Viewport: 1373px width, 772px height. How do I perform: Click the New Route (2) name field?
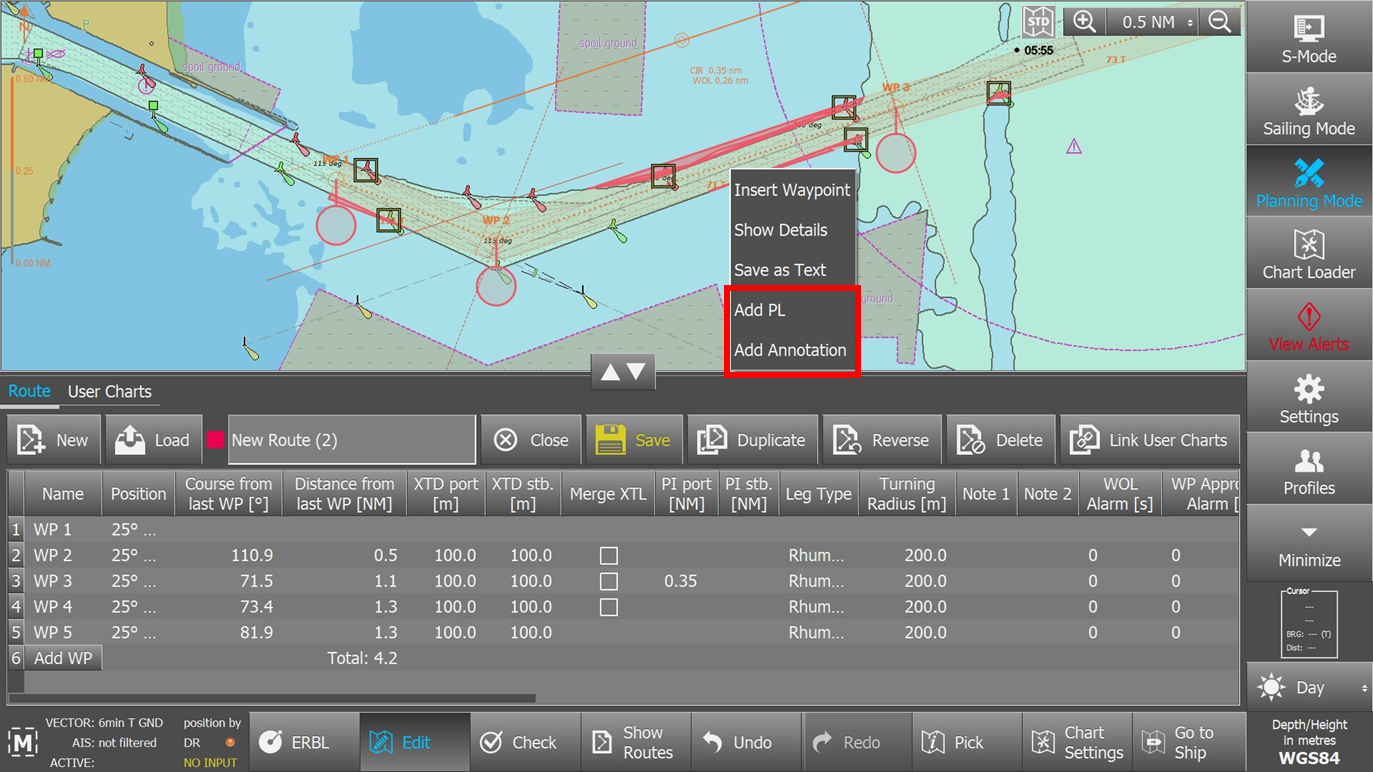(x=352, y=440)
